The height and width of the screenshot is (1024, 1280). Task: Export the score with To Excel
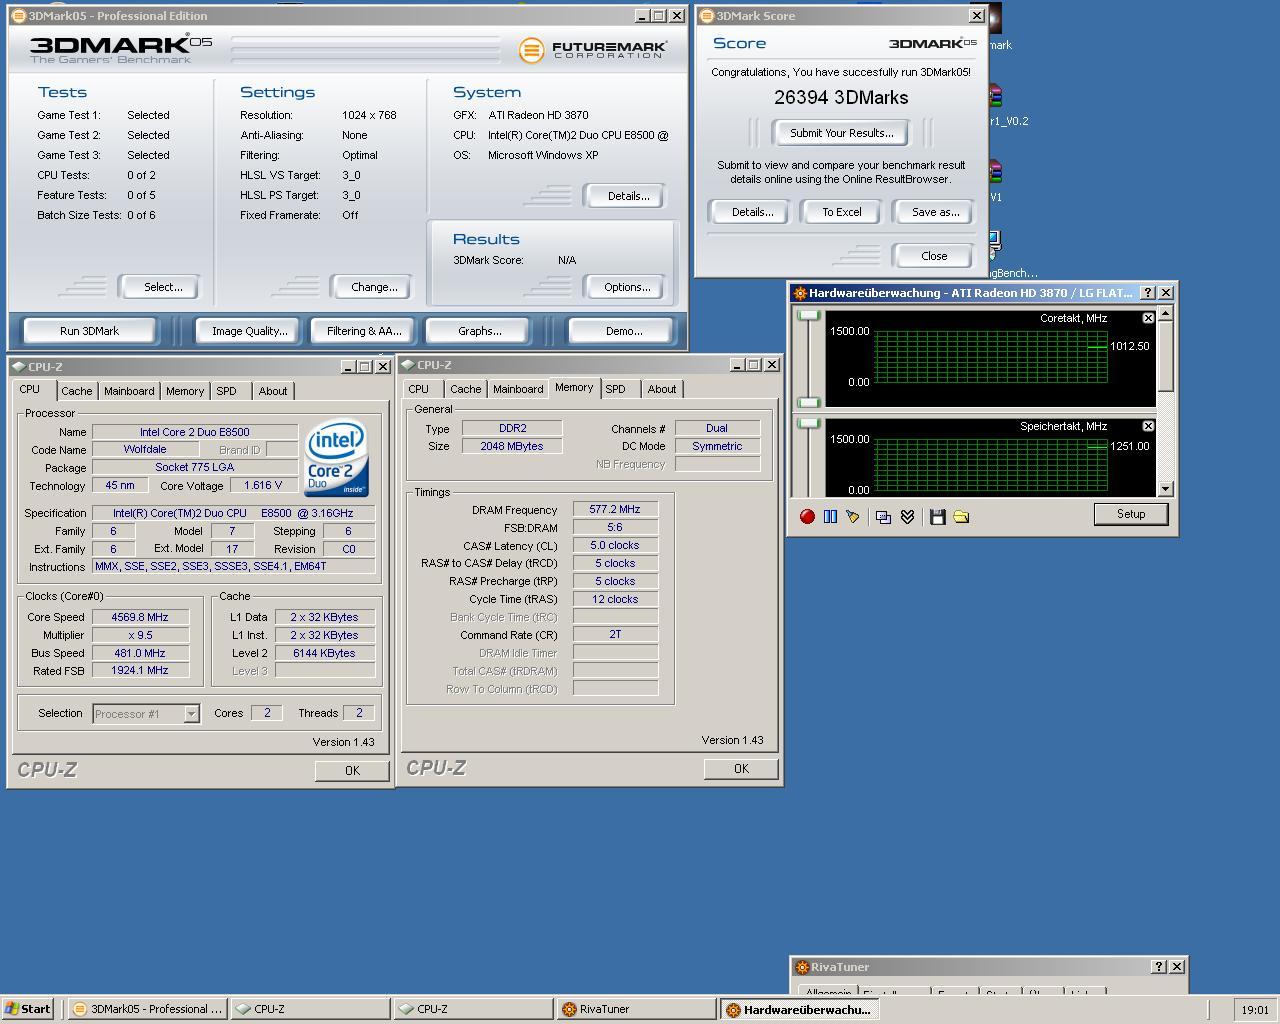click(x=841, y=212)
